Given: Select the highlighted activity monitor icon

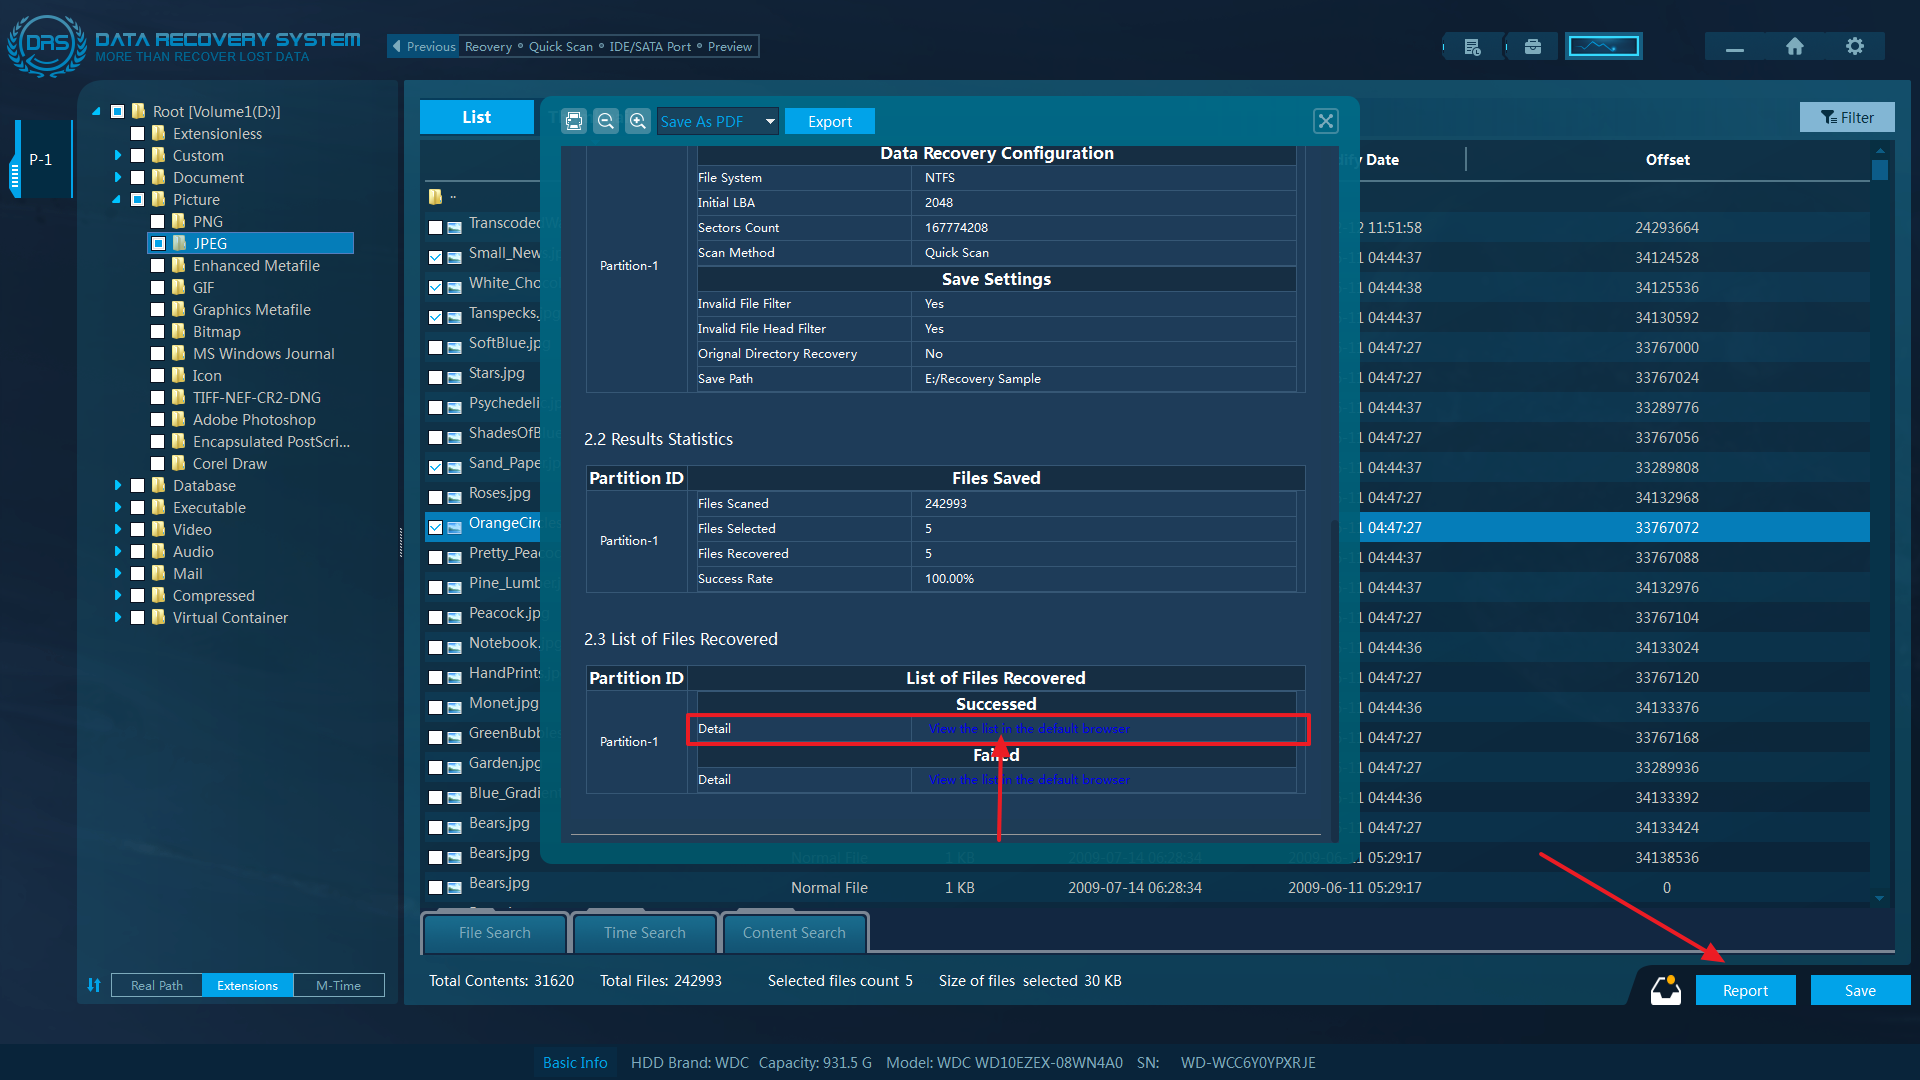Looking at the screenshot, I should coord(1603,45).
